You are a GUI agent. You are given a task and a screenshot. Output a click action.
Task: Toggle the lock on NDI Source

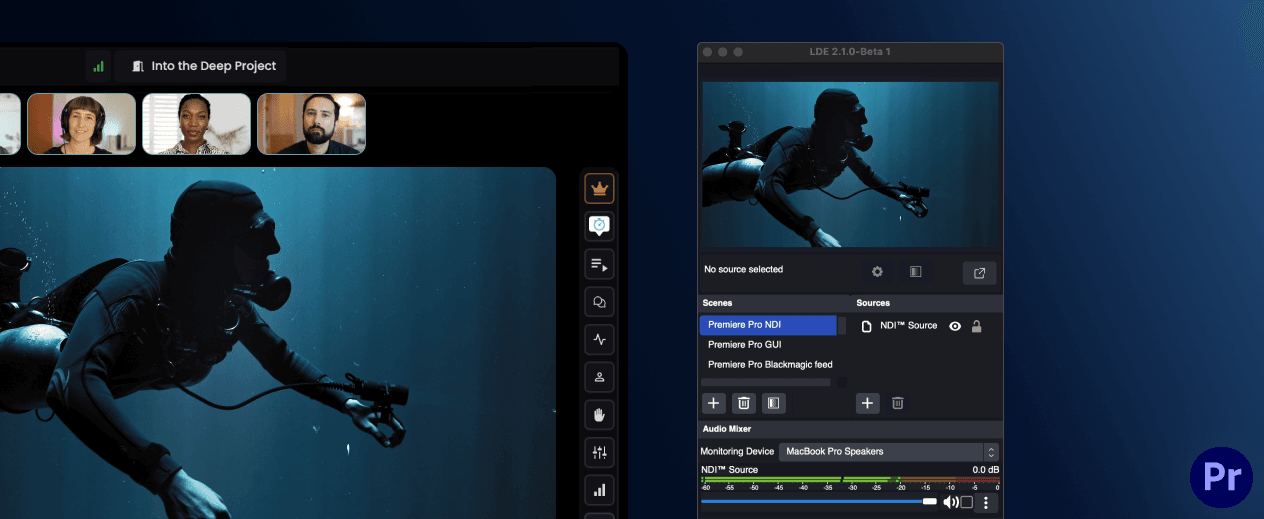coord(976,326)
